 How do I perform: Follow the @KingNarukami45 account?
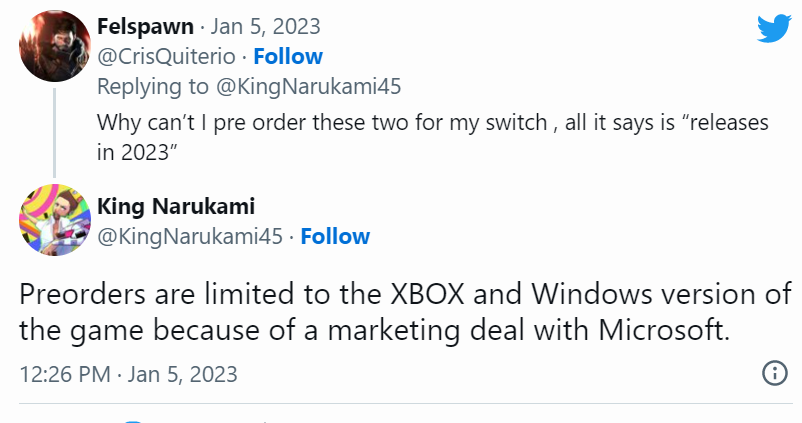coord(335,236)
